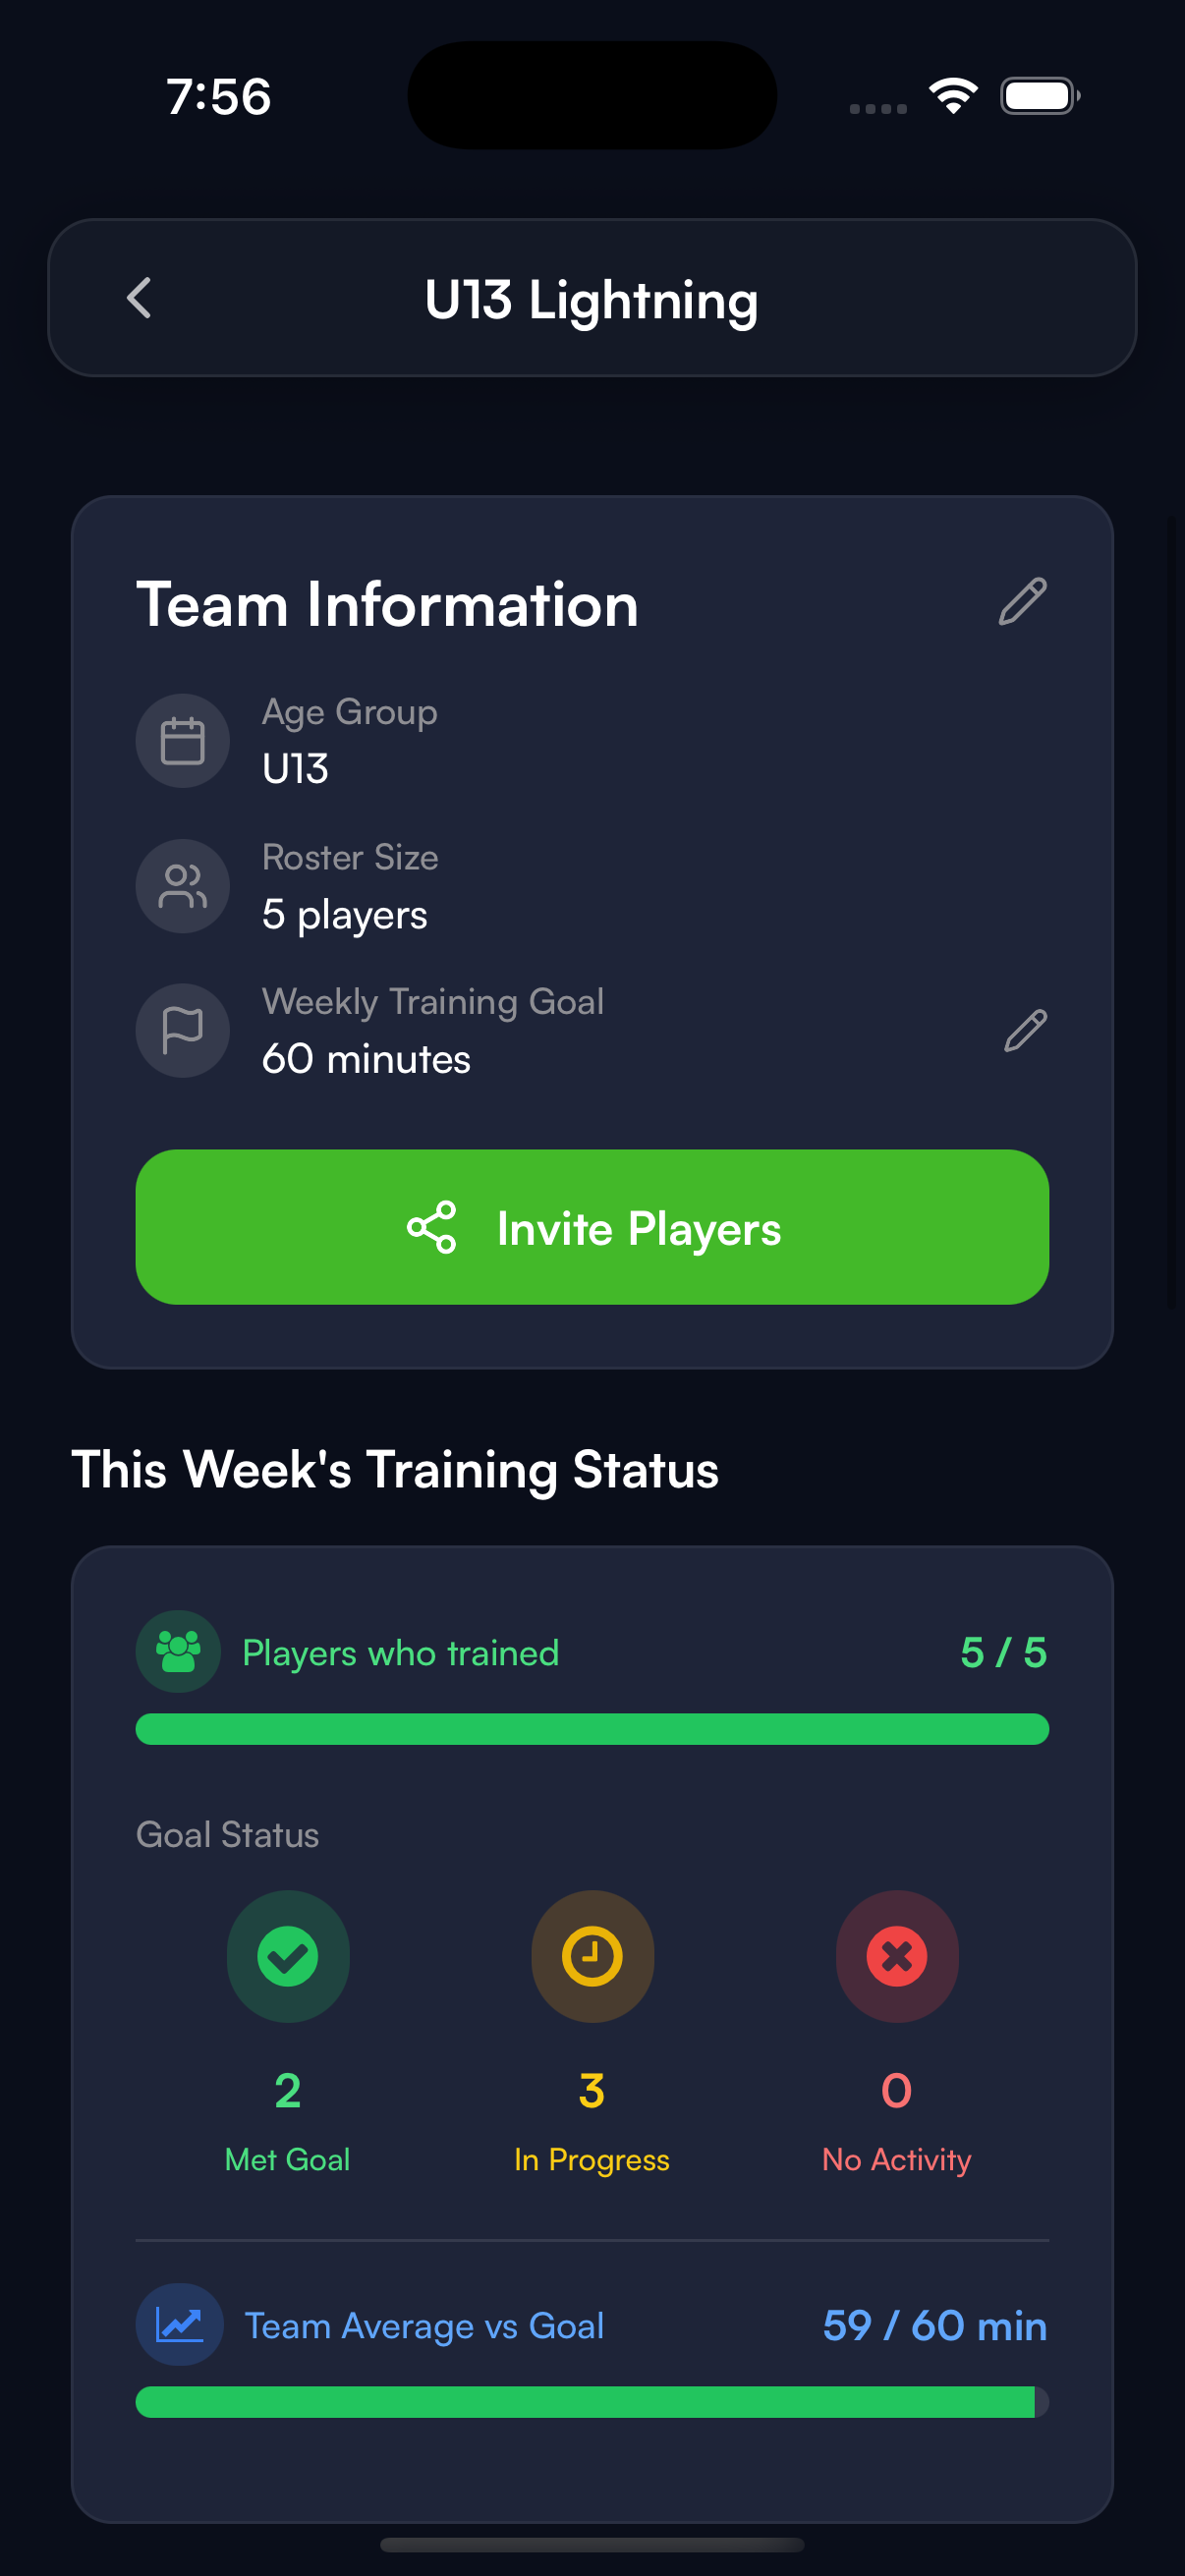This screenshot has height=2576, width=1185.
Task: Tap the Roster Size people icon
Action: click(x=183, y=886)
